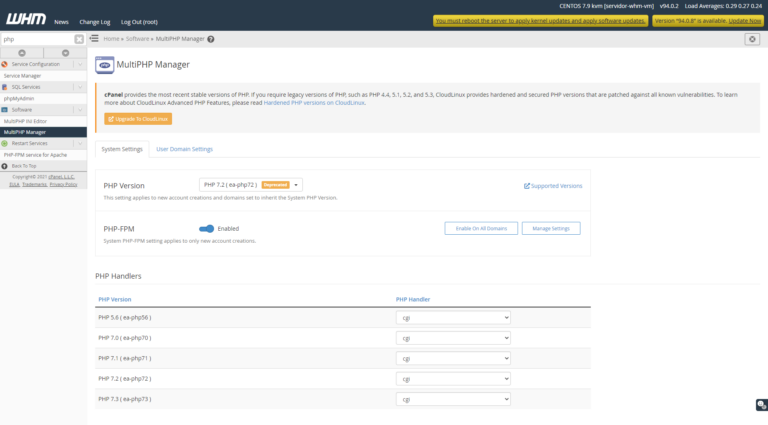Image resolution: width=768 pixels, height=425 pixels.
Task: Select MultiPHP Manager in sidebar
Action: click(x=43, y=132)
